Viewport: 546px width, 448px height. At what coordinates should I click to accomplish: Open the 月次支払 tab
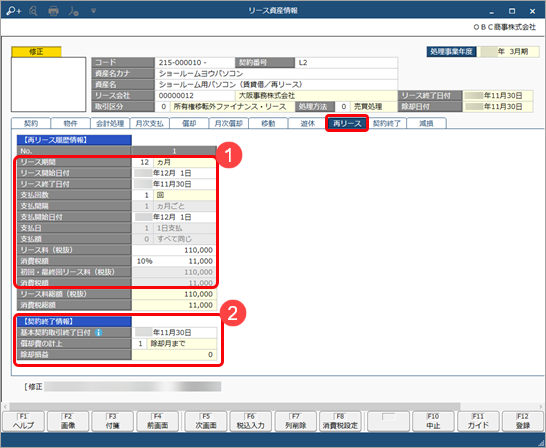click(x=150, y=123)
